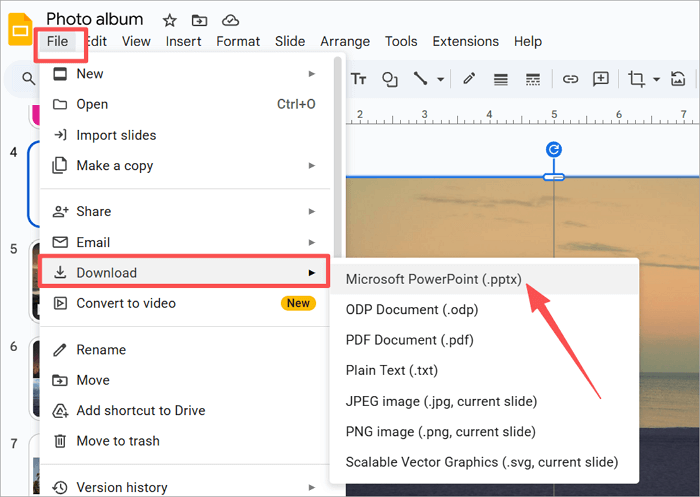Click the move-to-folder icon beside the title
The height and width of the screenshot is (497, 700).
[199, 20]
